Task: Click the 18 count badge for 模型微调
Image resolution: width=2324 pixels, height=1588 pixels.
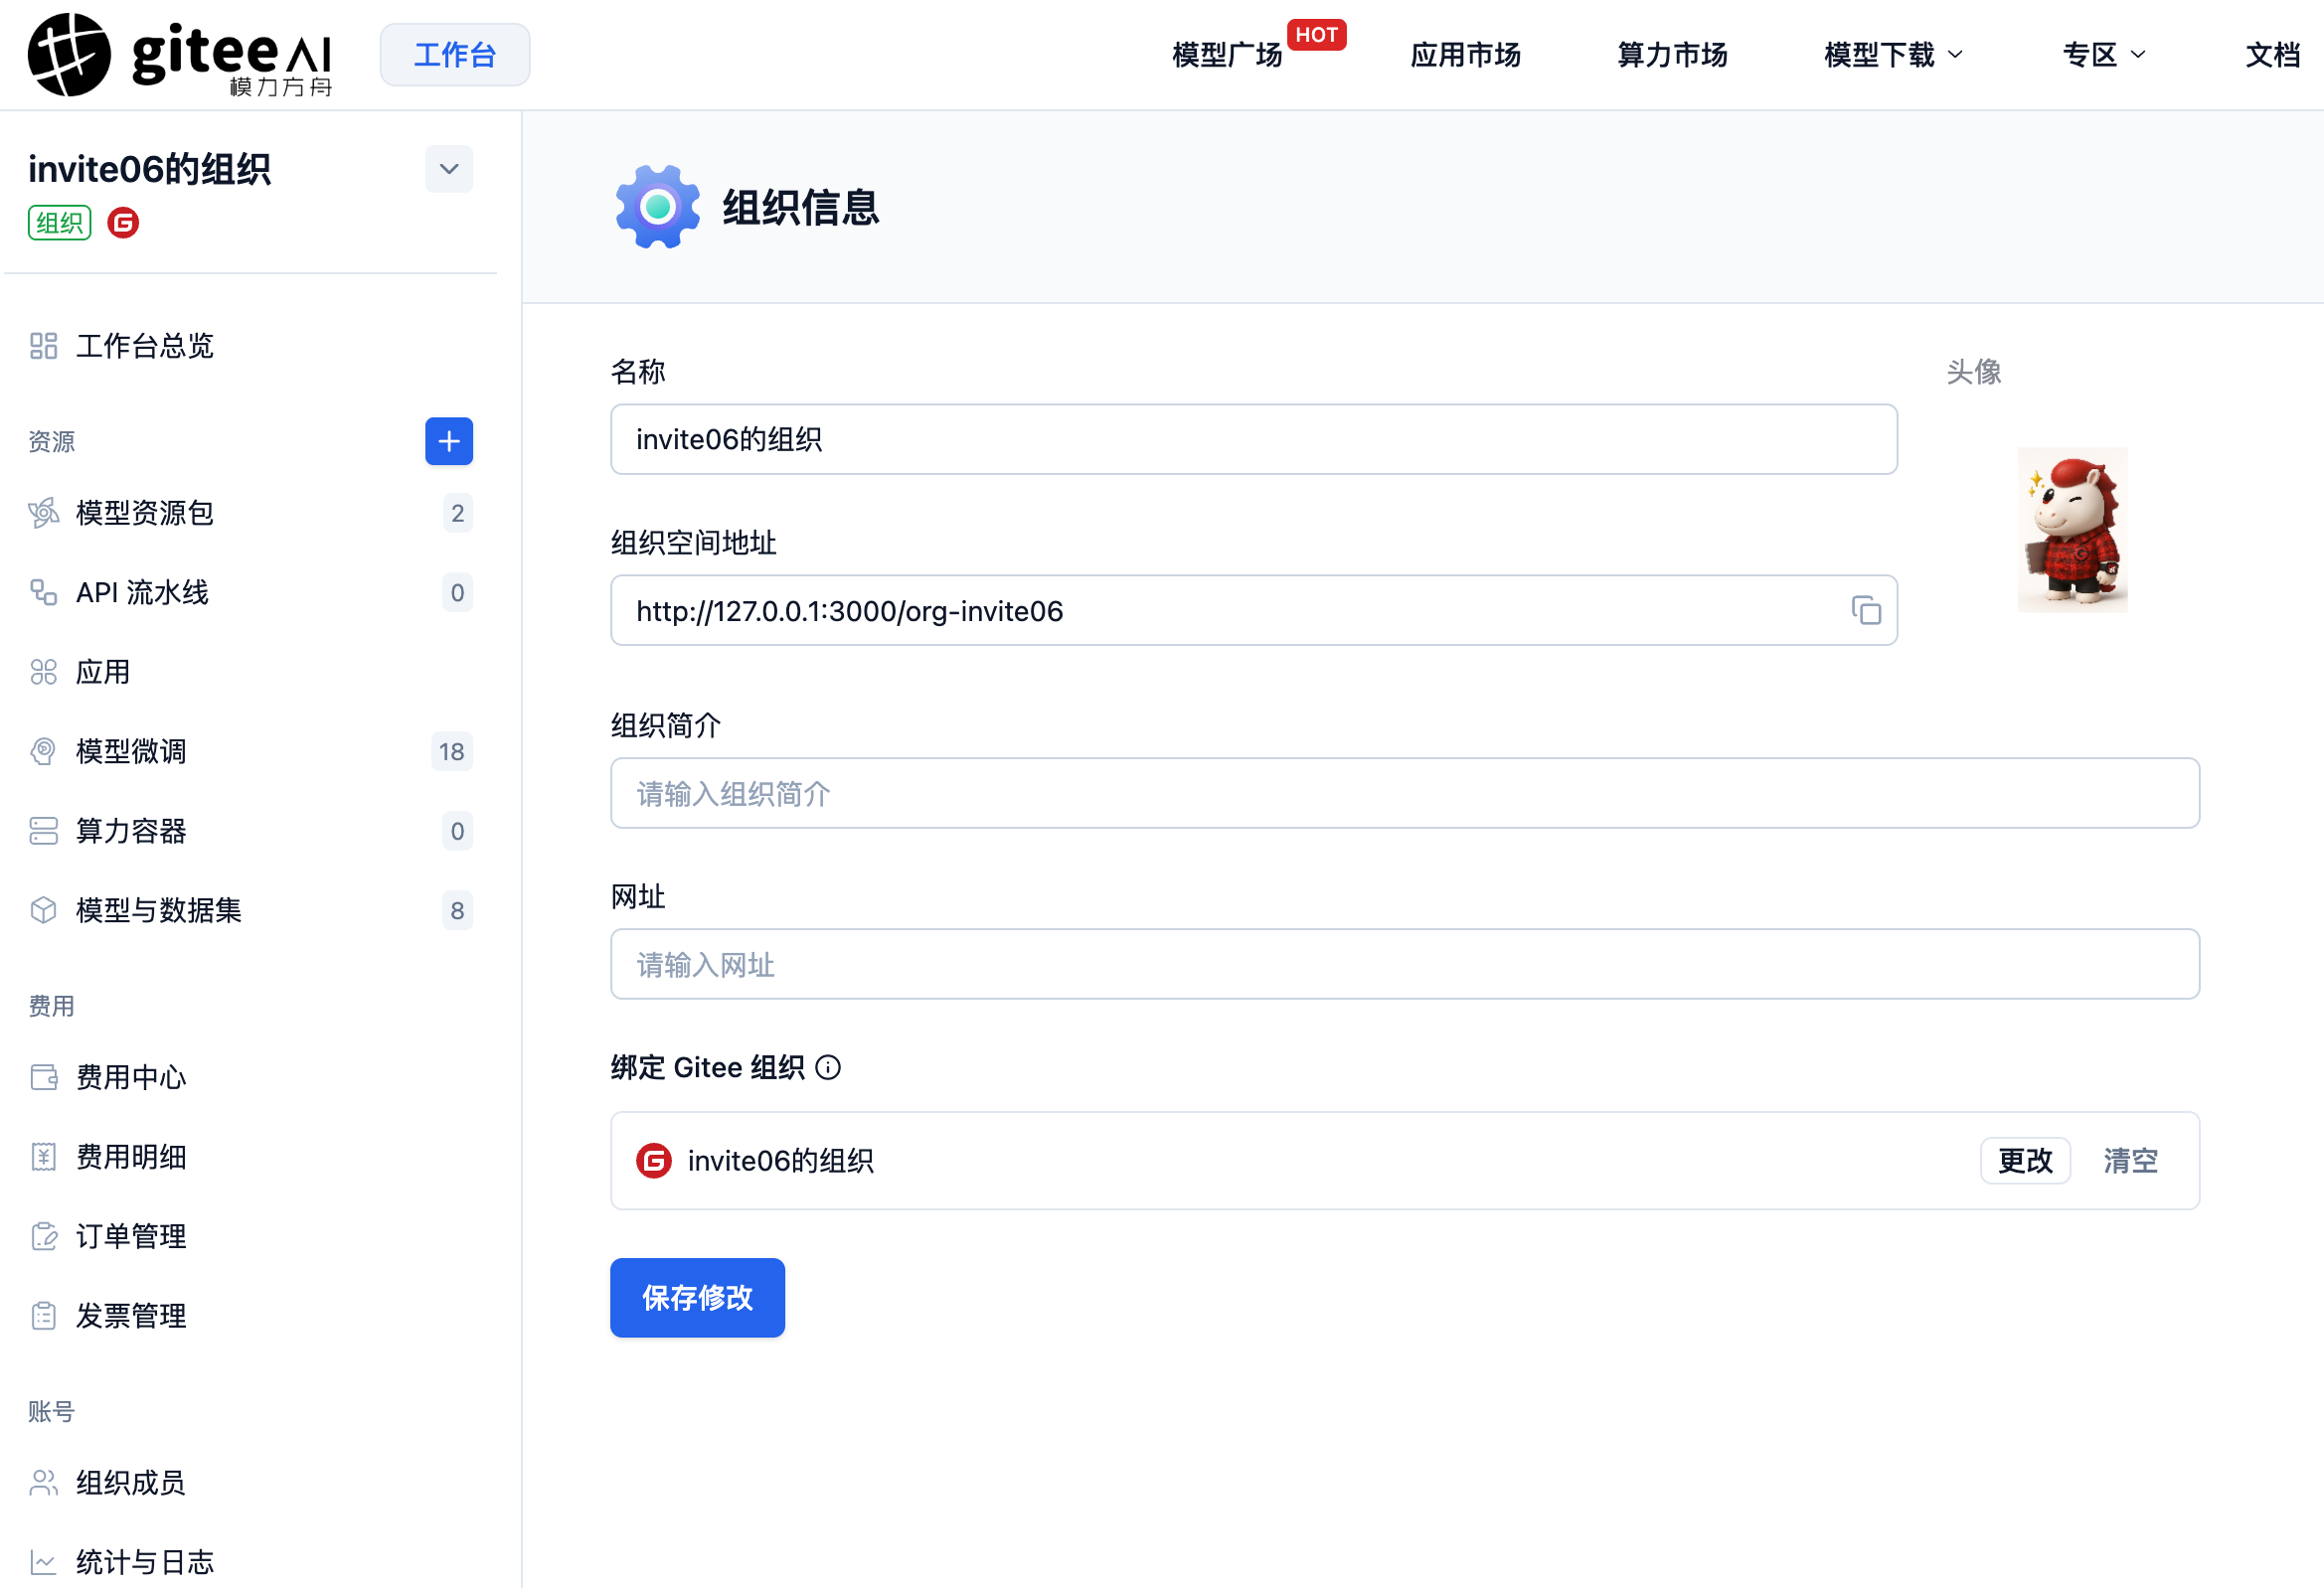Action: pyautogui.click(x=452, y=752)
